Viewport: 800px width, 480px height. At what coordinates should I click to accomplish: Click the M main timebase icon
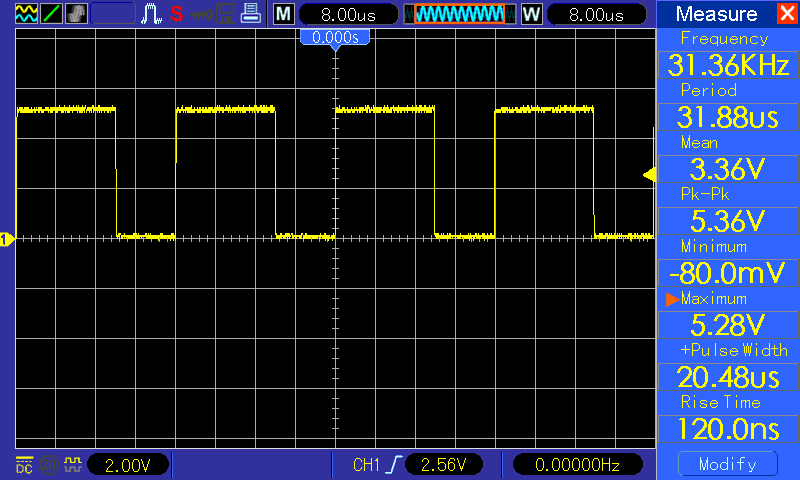coord(284,14)
